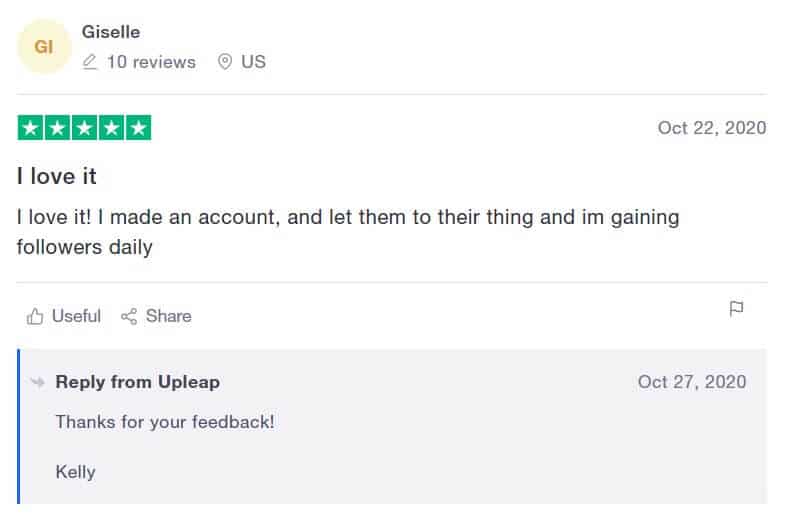The width and height of the screenshot is (788, 528).
Task: Click the pencil icon beside 10 reviews
Action: tap(89, 62)
